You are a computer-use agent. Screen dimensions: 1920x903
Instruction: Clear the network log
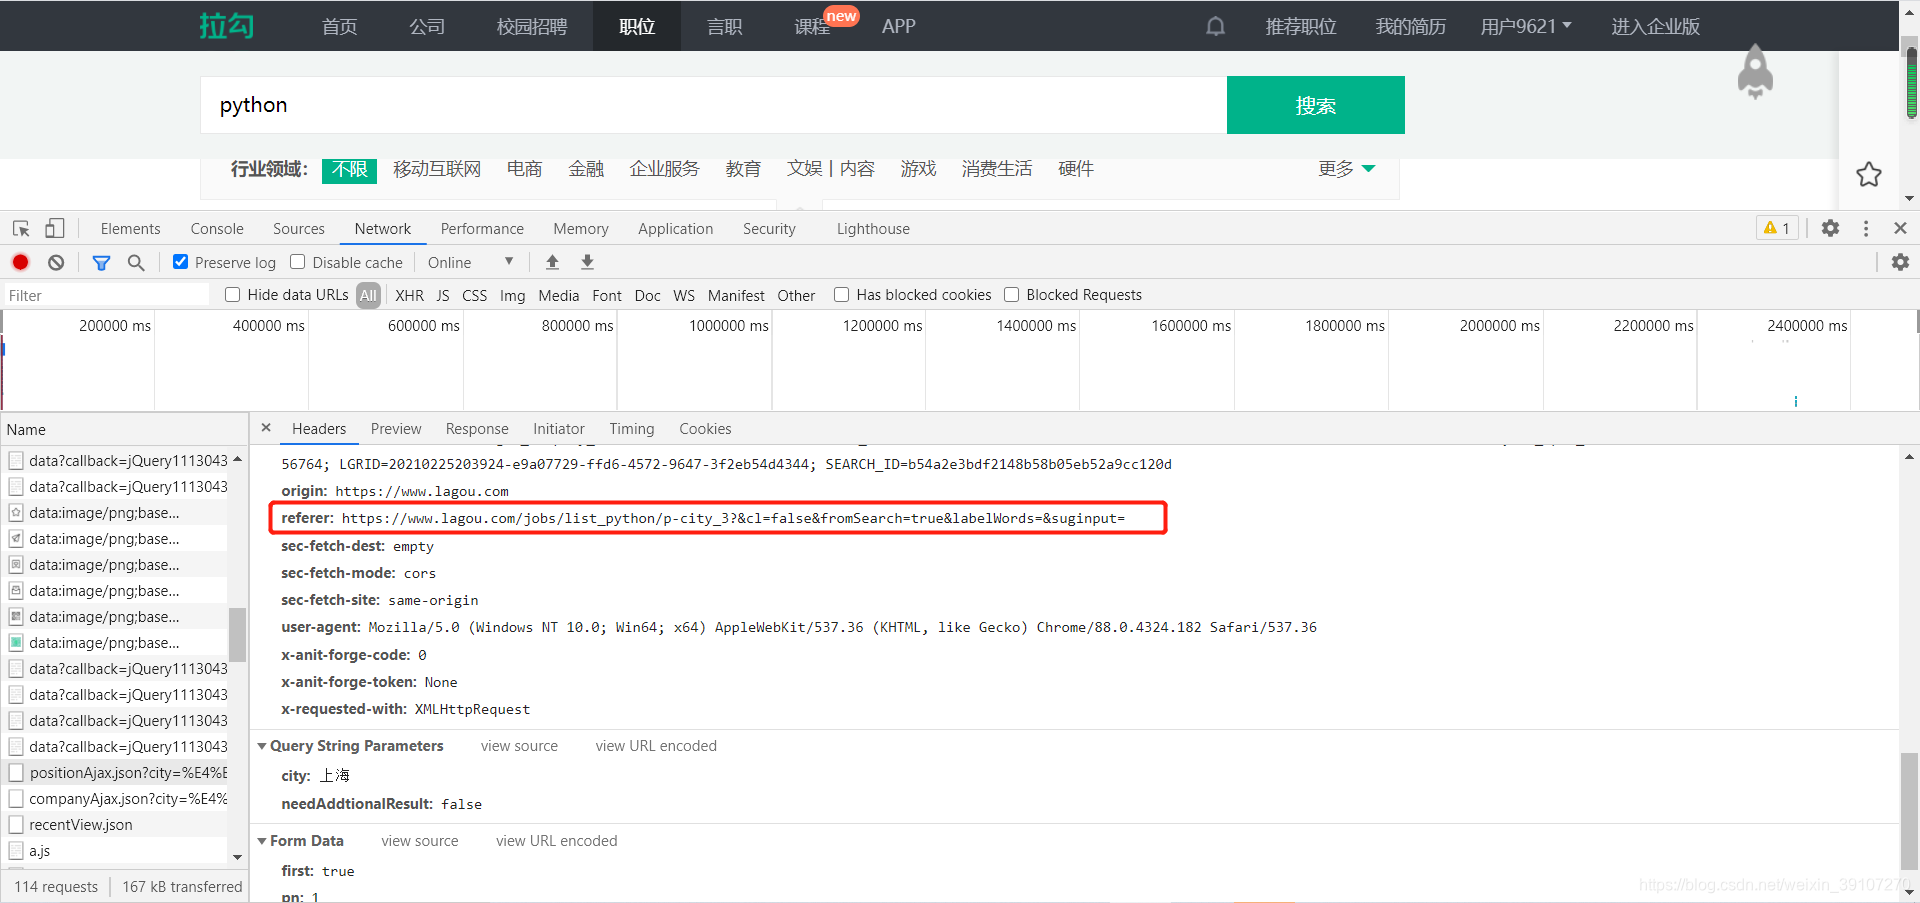tap(56, 262)
